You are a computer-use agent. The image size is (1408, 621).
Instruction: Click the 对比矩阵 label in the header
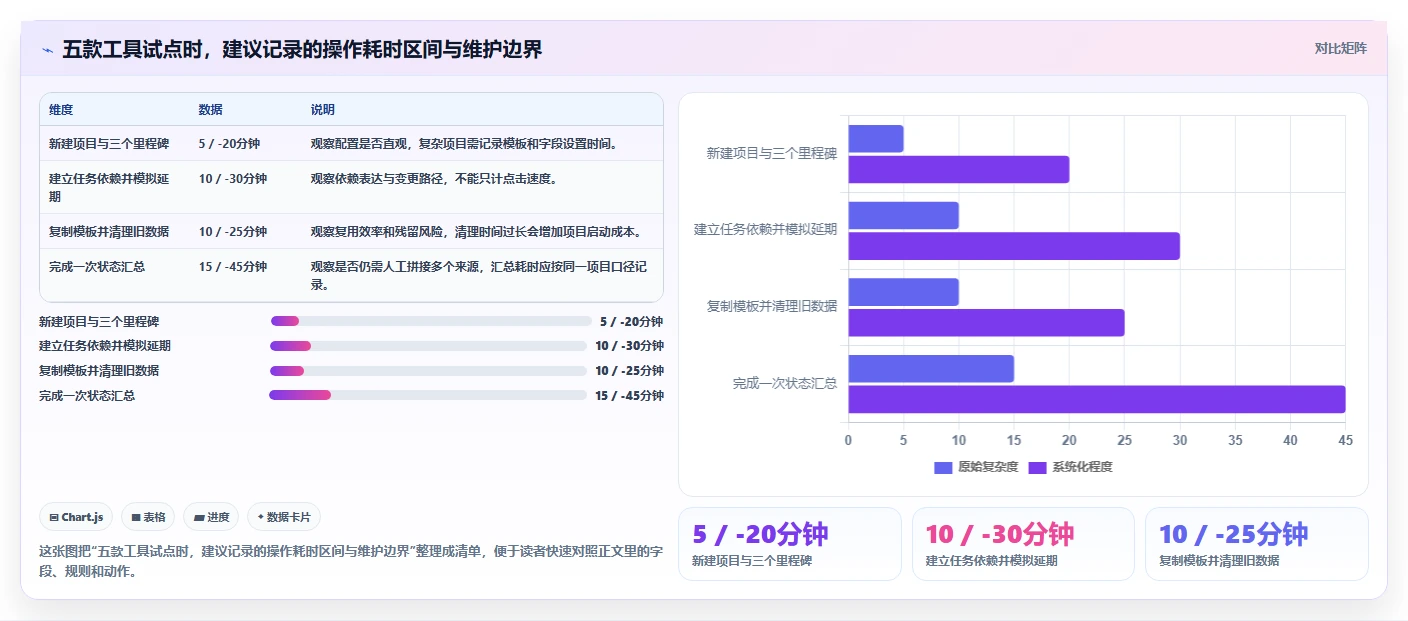pyautogui.click(x=1340, y=48)
